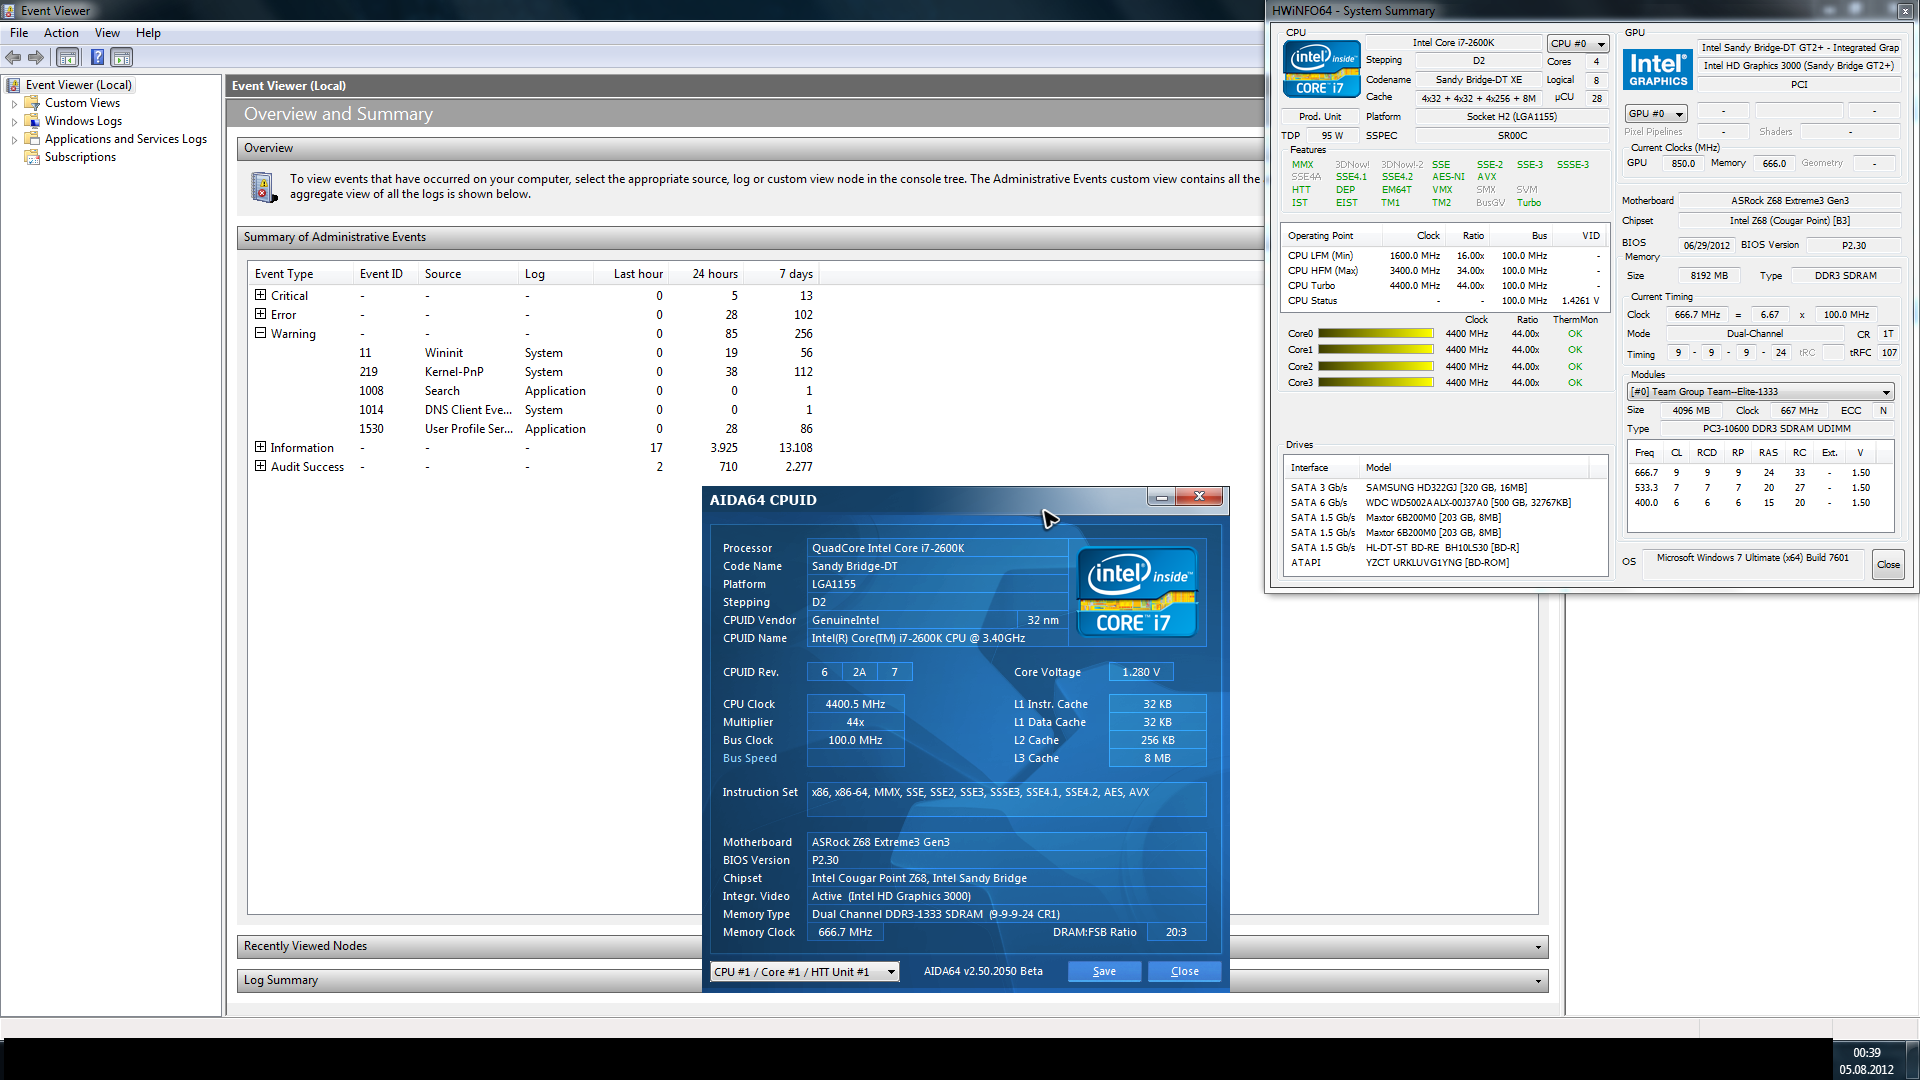The image size is (1920, 1080).
Task: Toggle Show/Hide Action Pane toolbar icon
Action: click(x=121, y=58)
